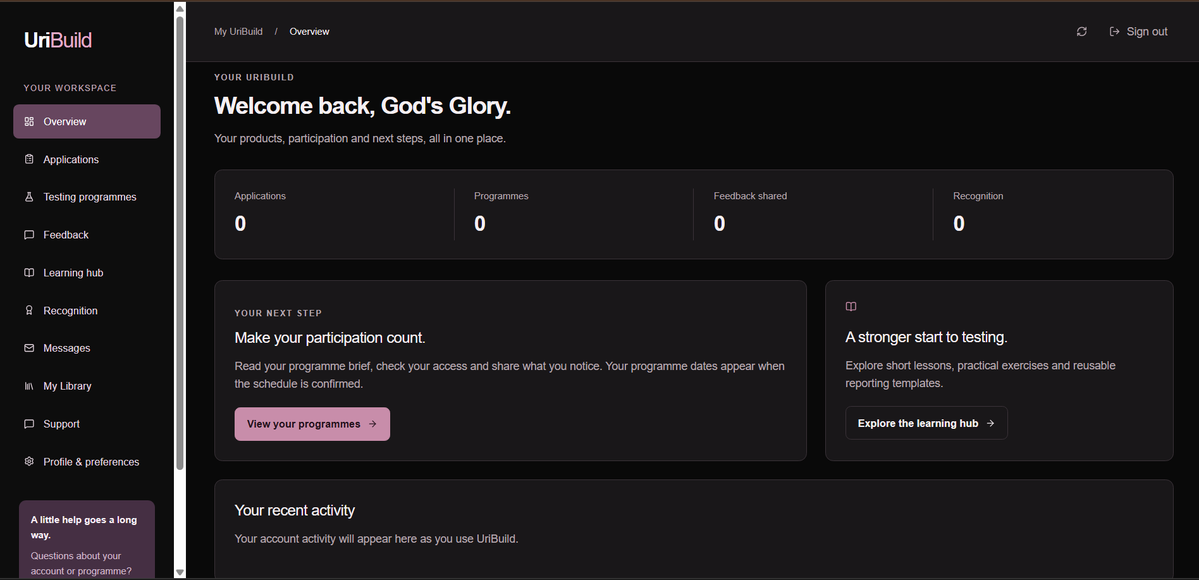Click the sidebar scrollbar up arrow
This screenshot has height=580, width=1199.
pyautogui.click(x=180, y=8)
